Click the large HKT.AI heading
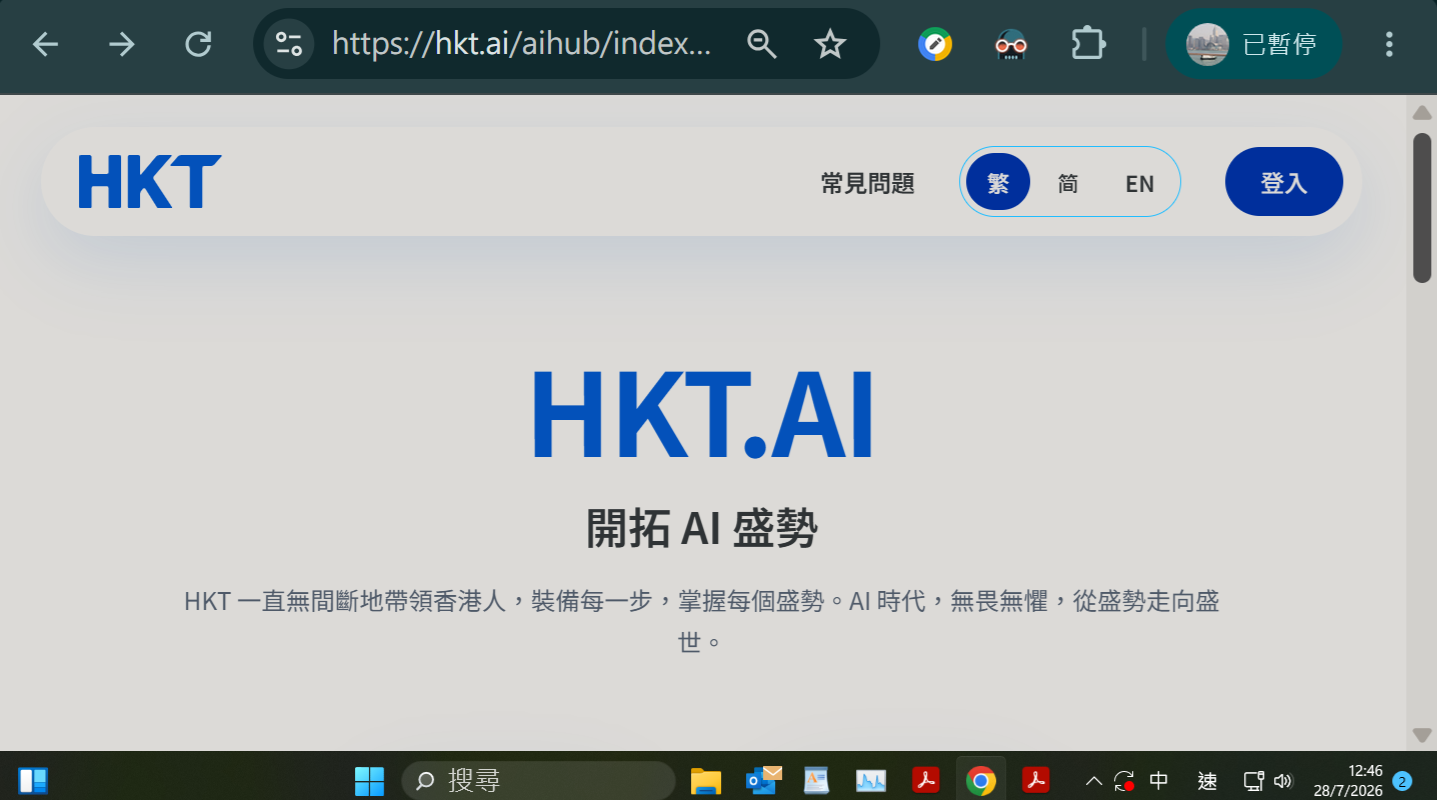 pyautogui.click(x=703, y=415)
